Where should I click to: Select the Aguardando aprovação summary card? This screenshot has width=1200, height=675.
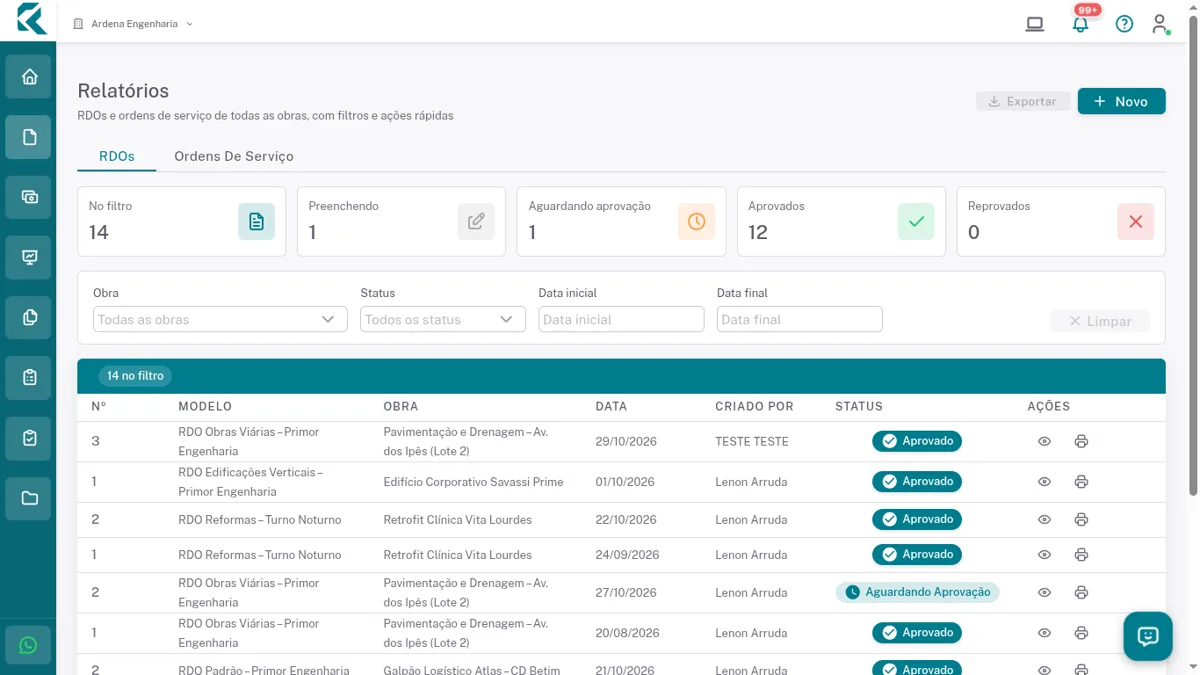pyautogui.click(x=621, y=221)
